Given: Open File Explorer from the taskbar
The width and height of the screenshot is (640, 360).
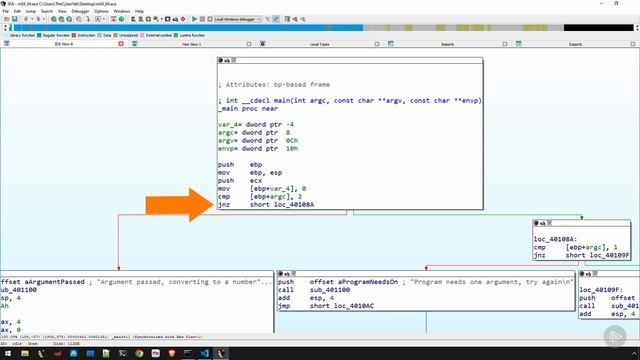Looking at the screenshot, I should (x=25, y=353).
